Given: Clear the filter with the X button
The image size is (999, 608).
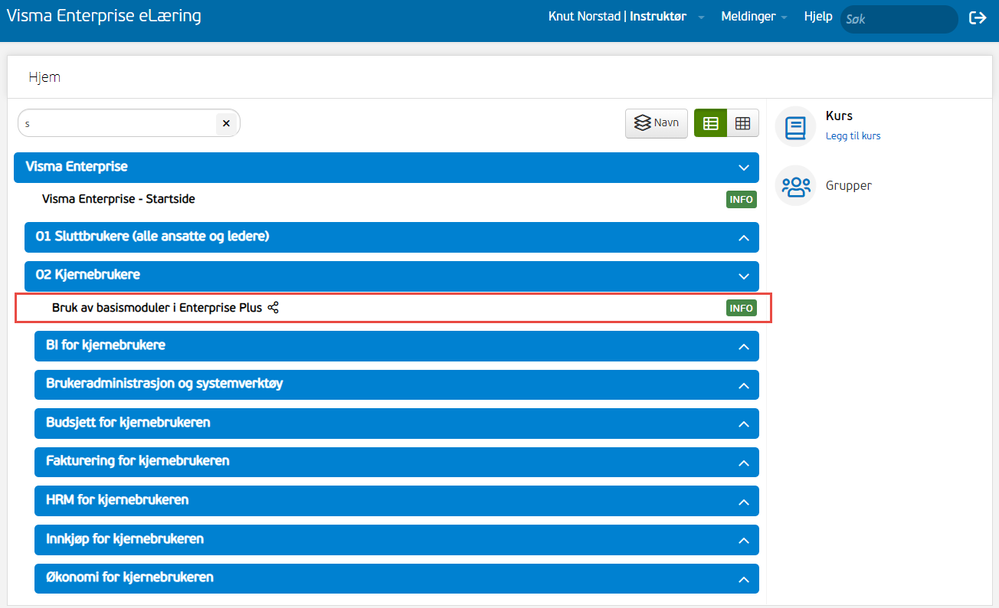Looking at the screenshot, I should pyautogui.click(x=226, y=124).
